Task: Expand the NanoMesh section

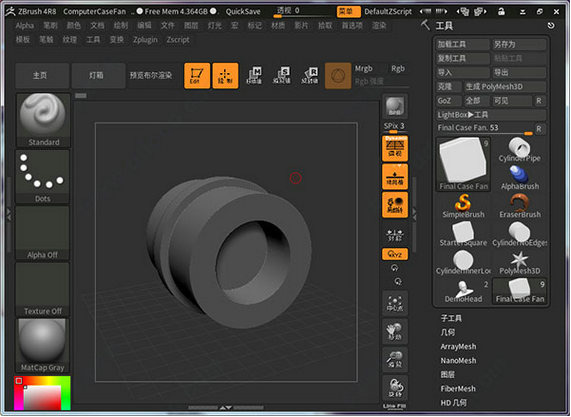Action: coord(458,361)
